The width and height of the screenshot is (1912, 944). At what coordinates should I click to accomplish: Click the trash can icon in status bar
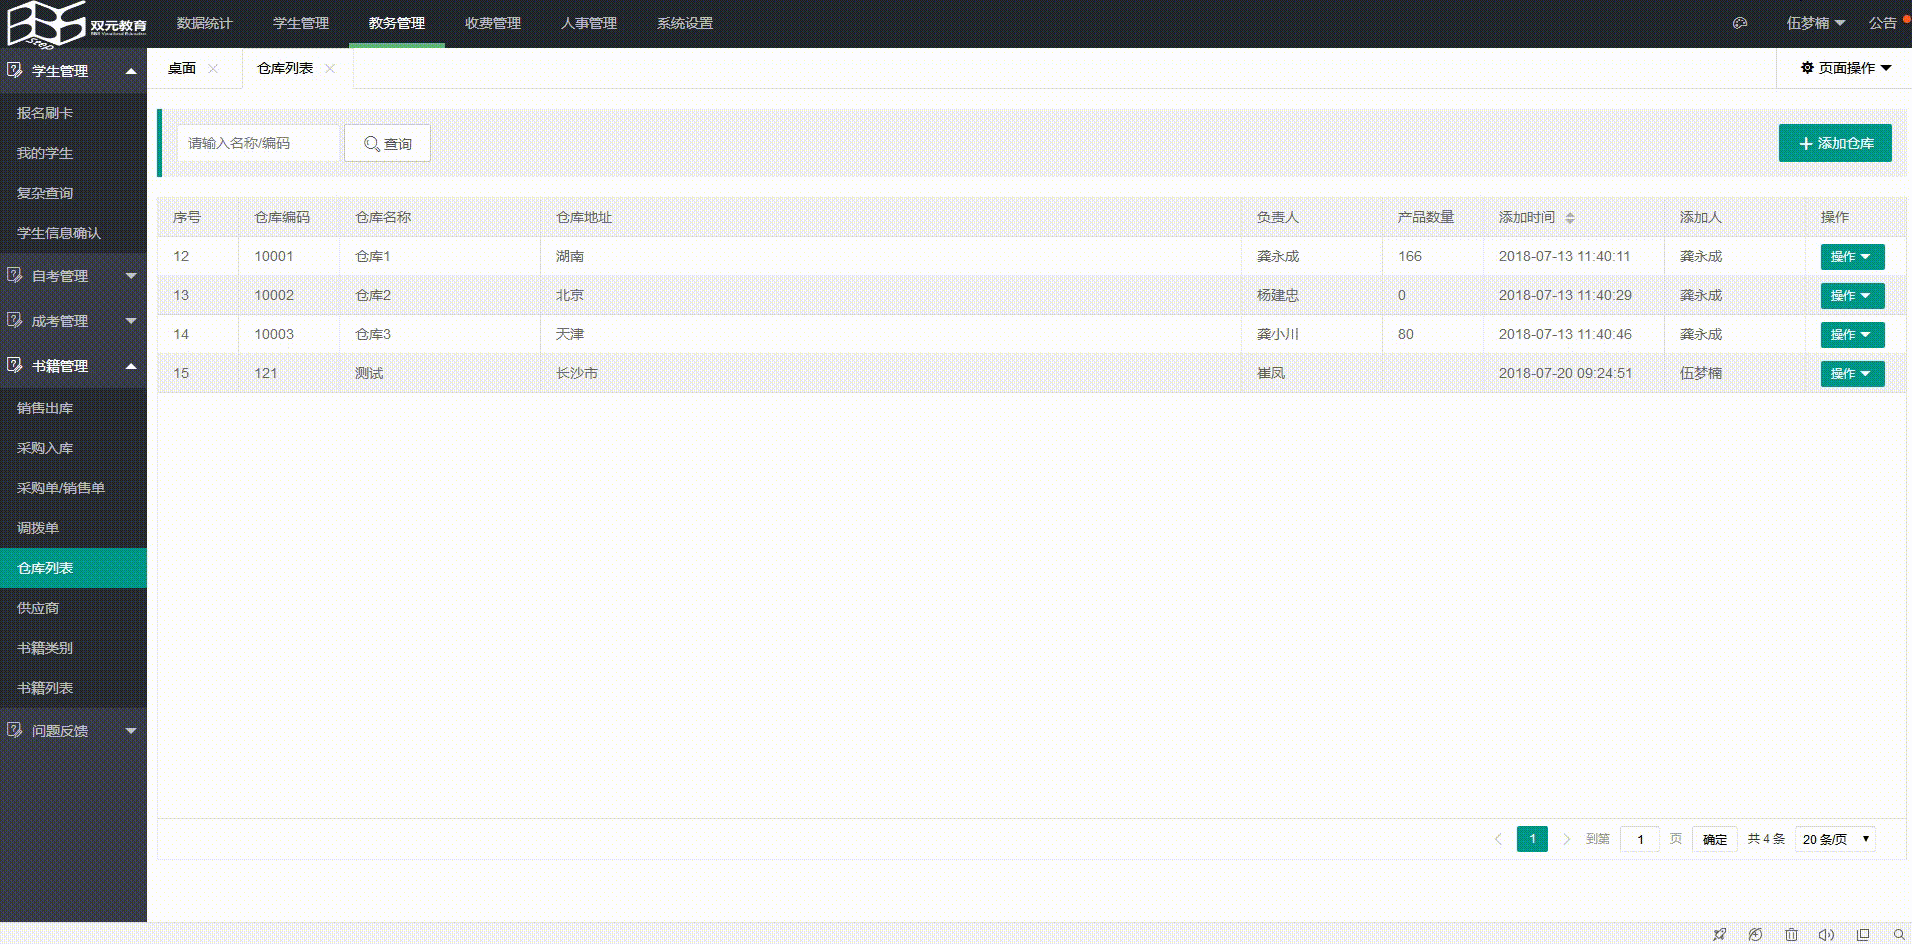1791,934
